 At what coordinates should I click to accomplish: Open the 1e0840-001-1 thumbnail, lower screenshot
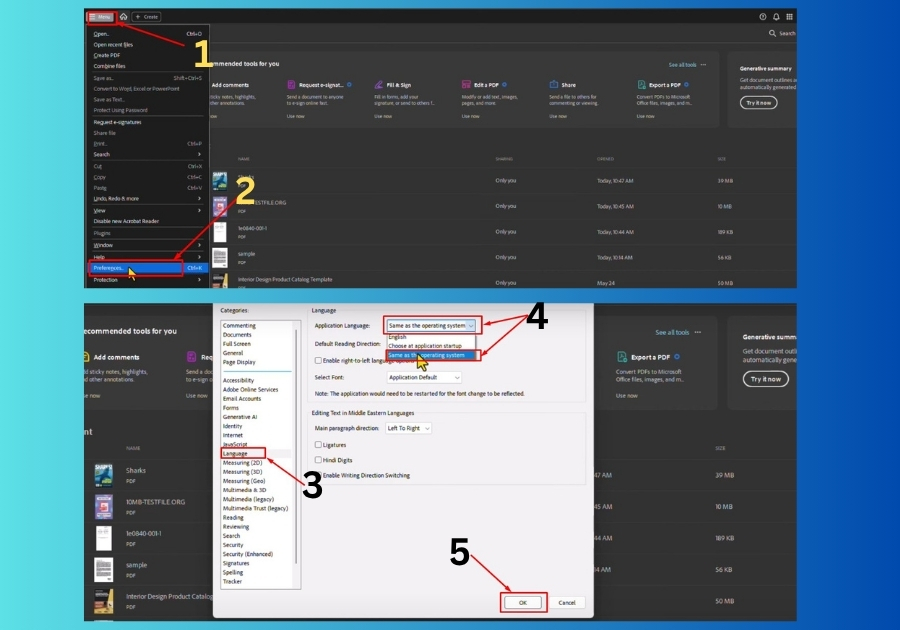click(x=103, y=538)
